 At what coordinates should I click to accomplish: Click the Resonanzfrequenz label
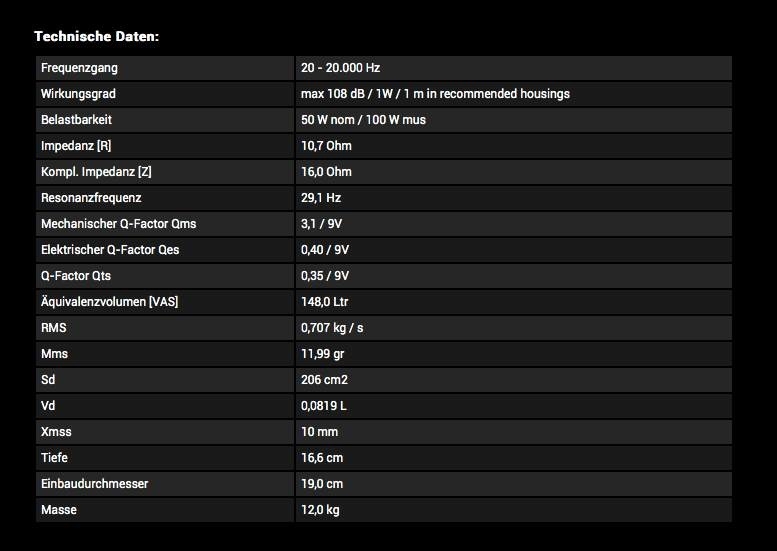coord(91,198)
